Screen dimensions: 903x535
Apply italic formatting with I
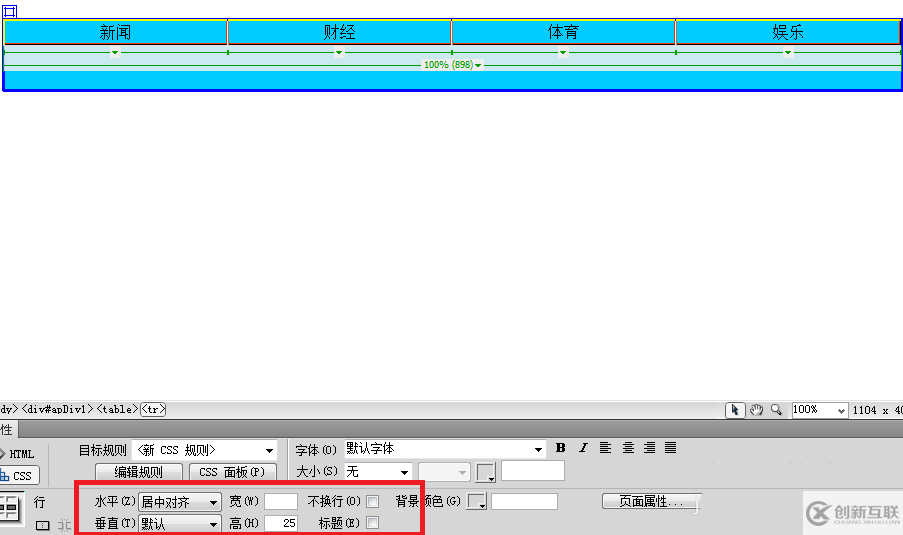point(583,447)
